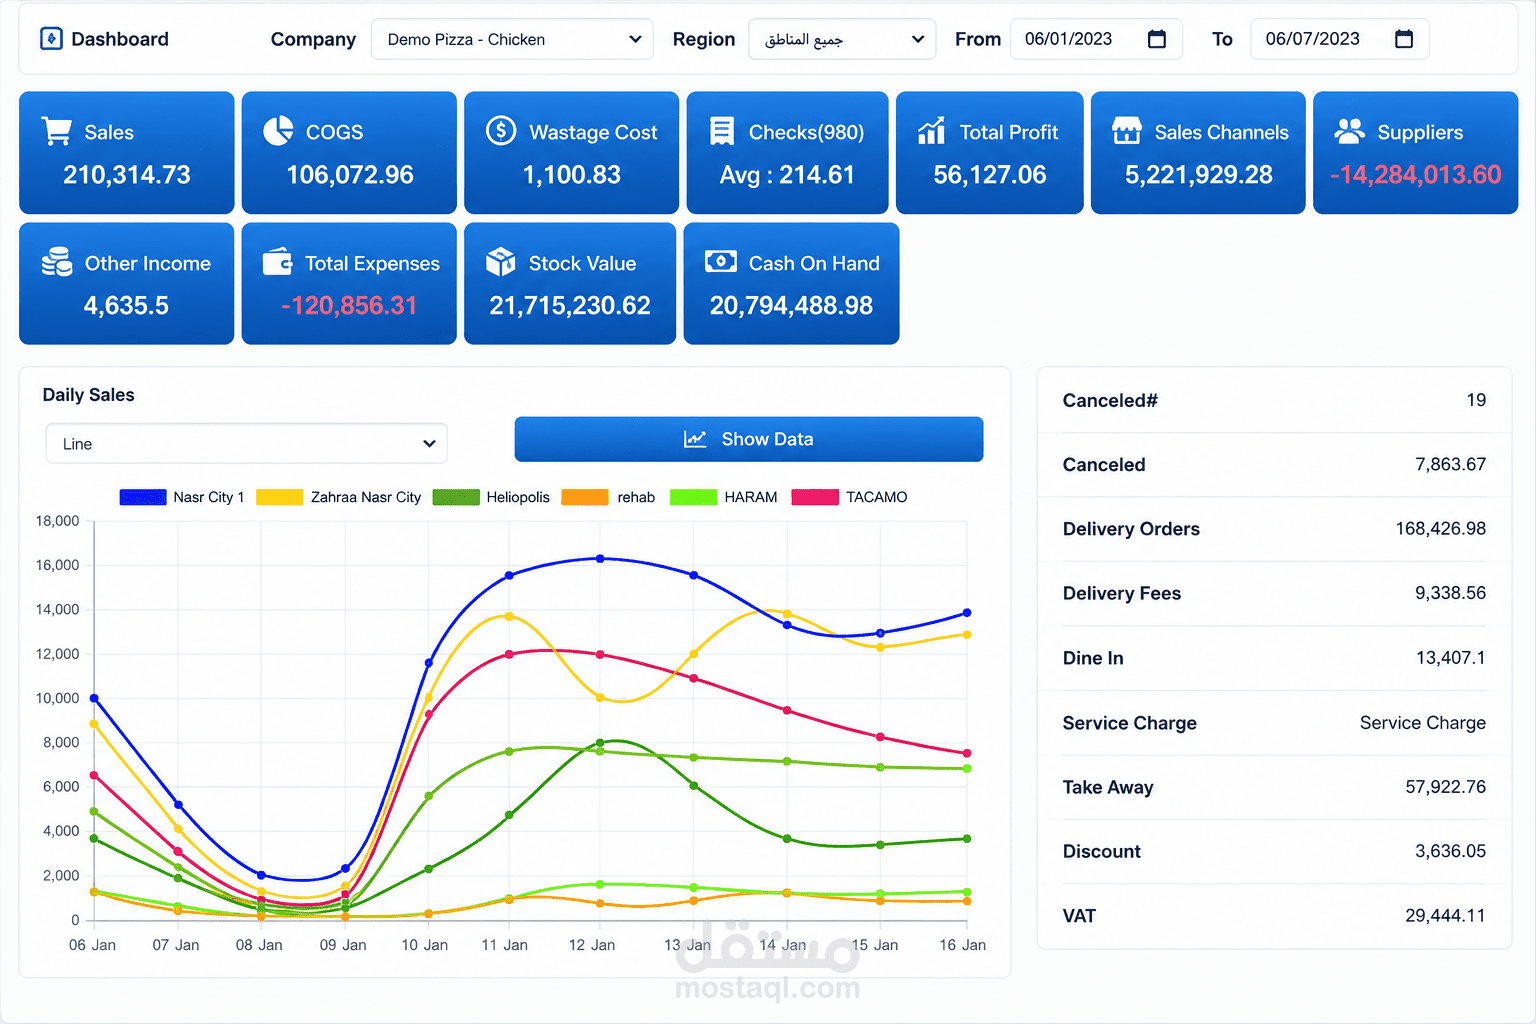Click the Nasr City 1 point at 16 Jan
The image size is (1536, 1024).
coord(967,613)
